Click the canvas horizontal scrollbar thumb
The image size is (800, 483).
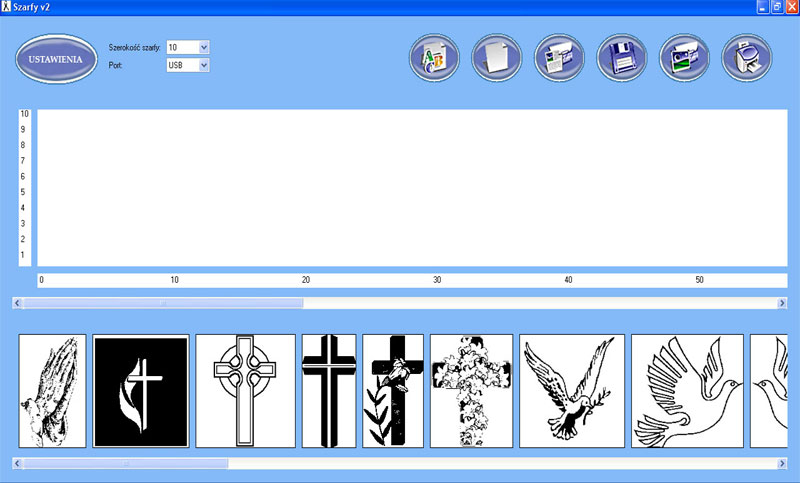[x=163, y=303]
